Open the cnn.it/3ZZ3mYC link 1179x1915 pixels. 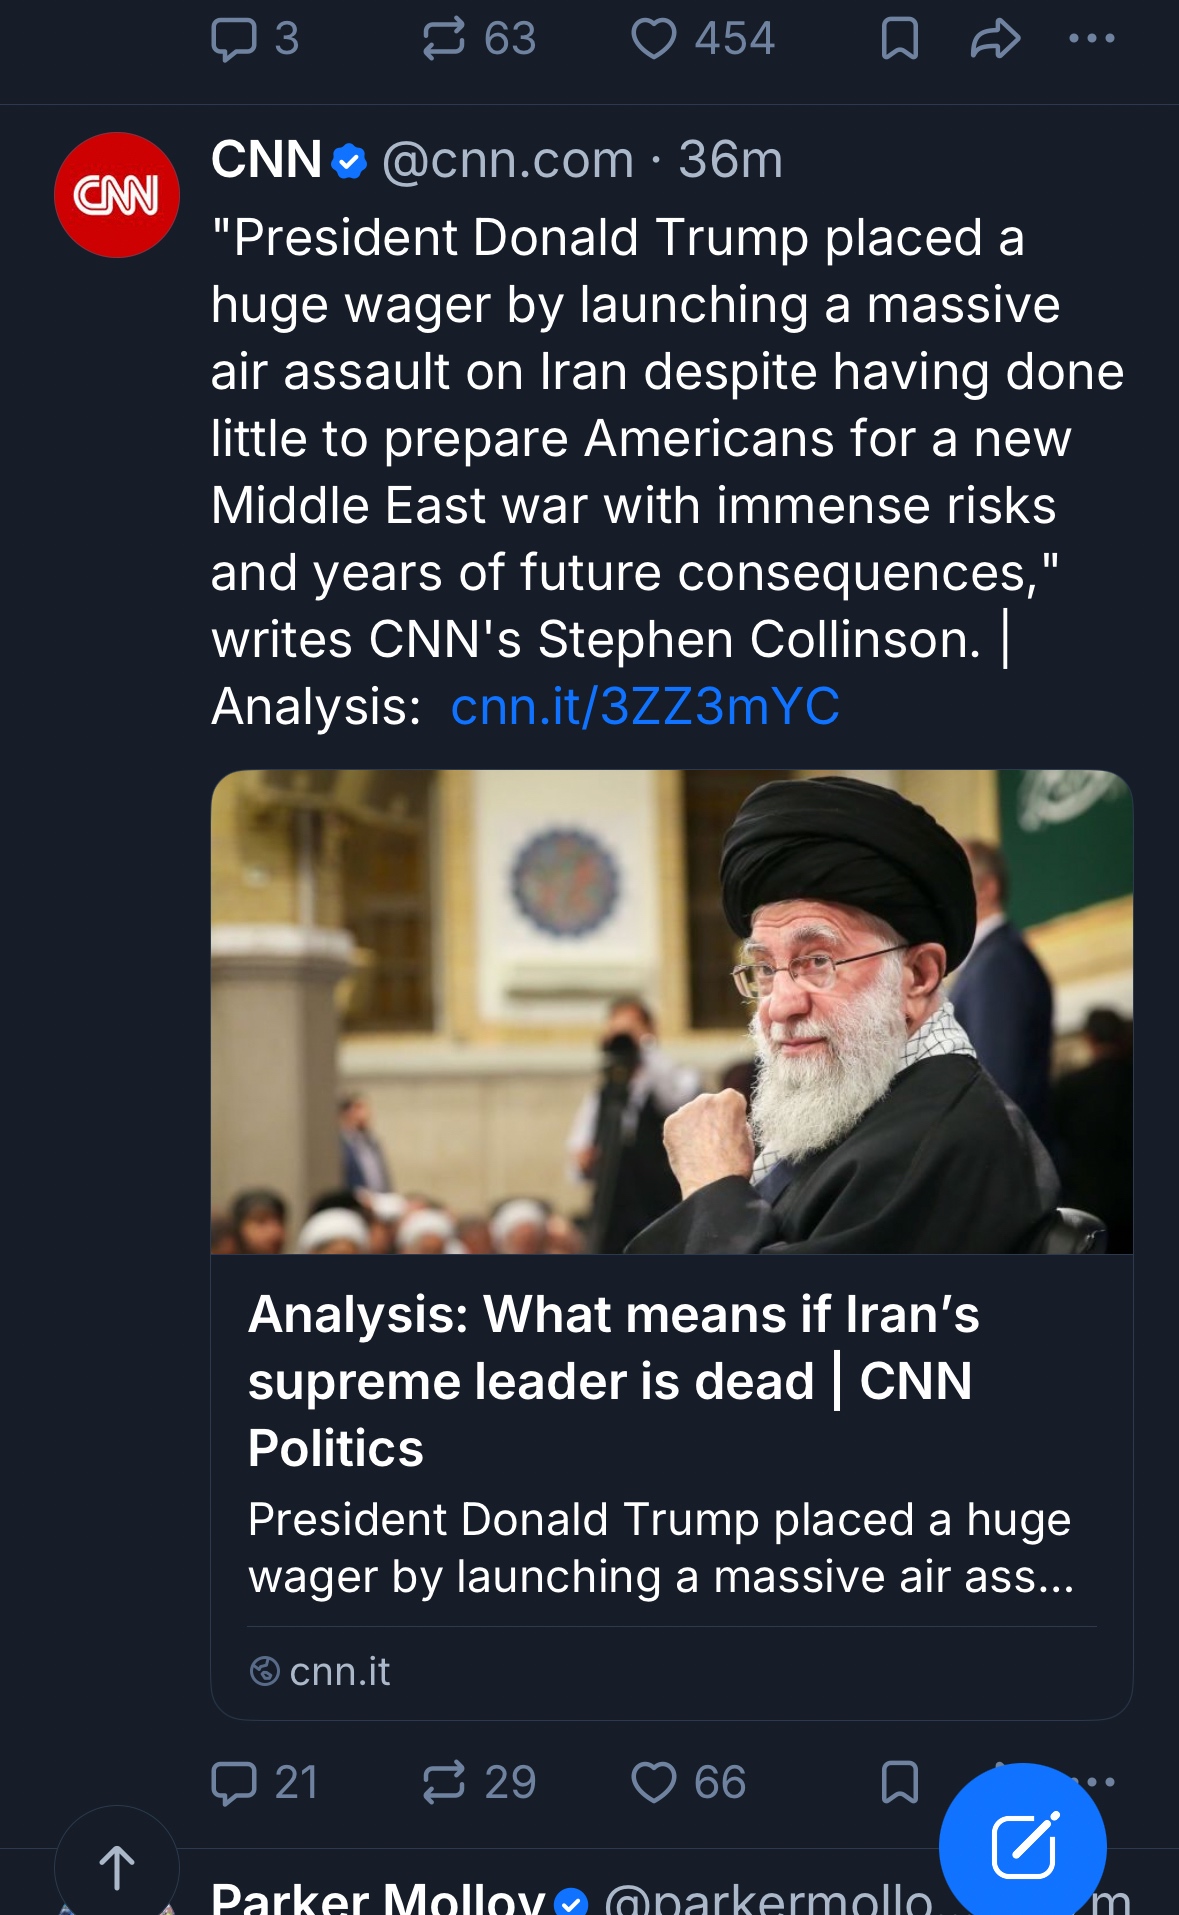645,707
